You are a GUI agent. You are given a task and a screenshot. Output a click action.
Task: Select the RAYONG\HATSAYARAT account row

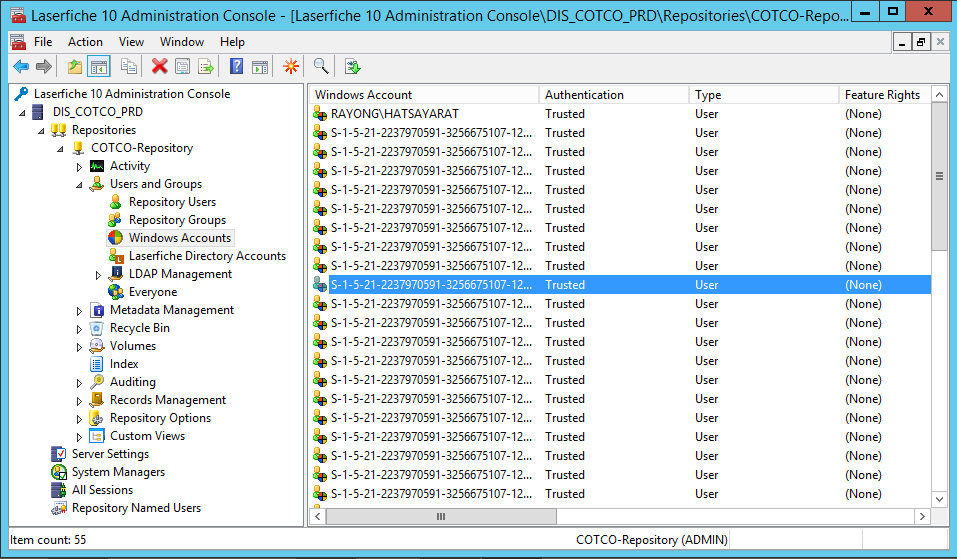coord(621,114)
